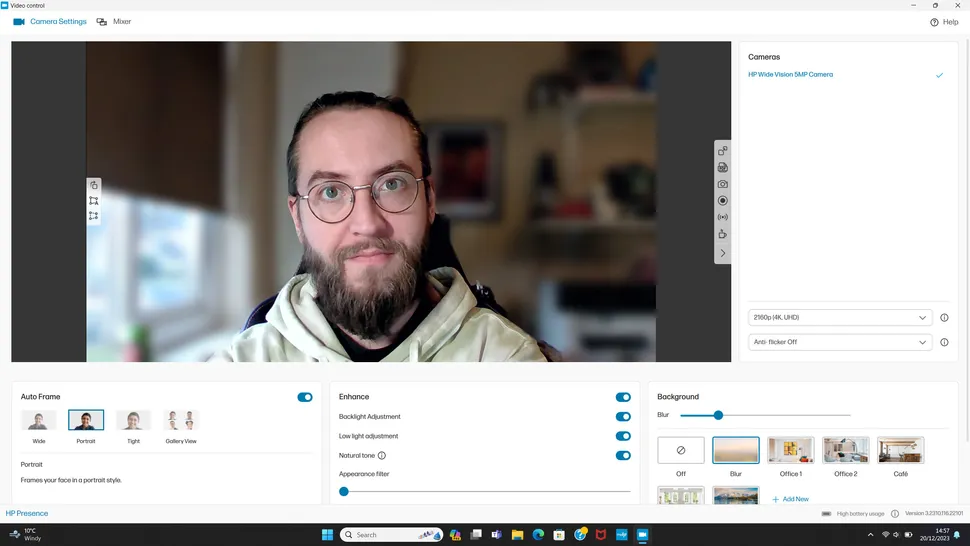Click the rotate icon on left toolbar
Image resolution: width=970 pixels, height=546 pixels.
point(94,185)
